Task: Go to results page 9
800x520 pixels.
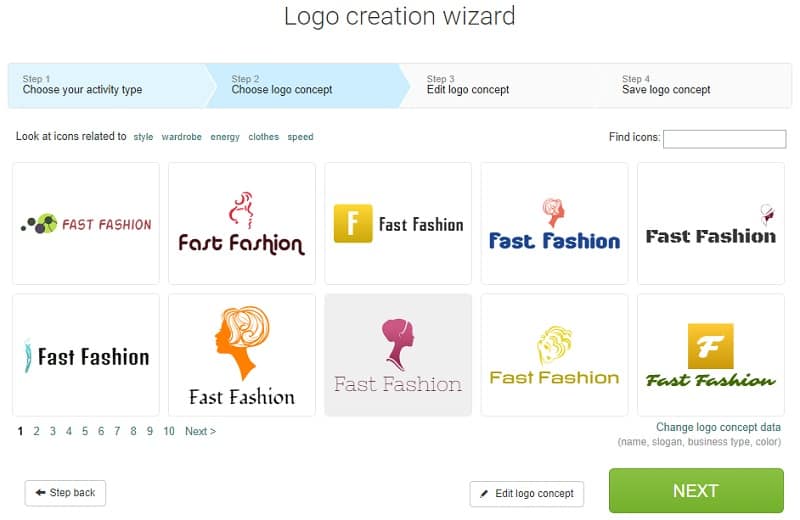Action: (x=149, y=431)
